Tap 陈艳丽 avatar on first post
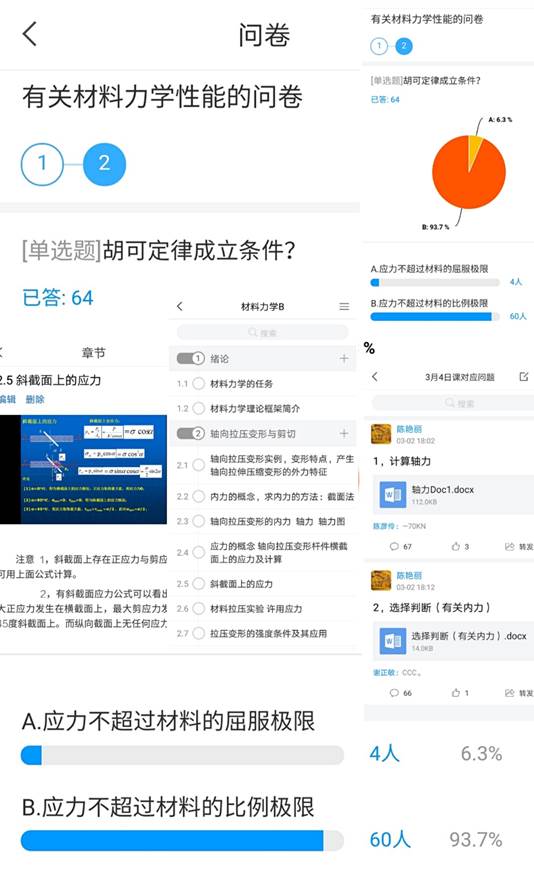Viewport: 534px width, 896px height. click(381, 434)
